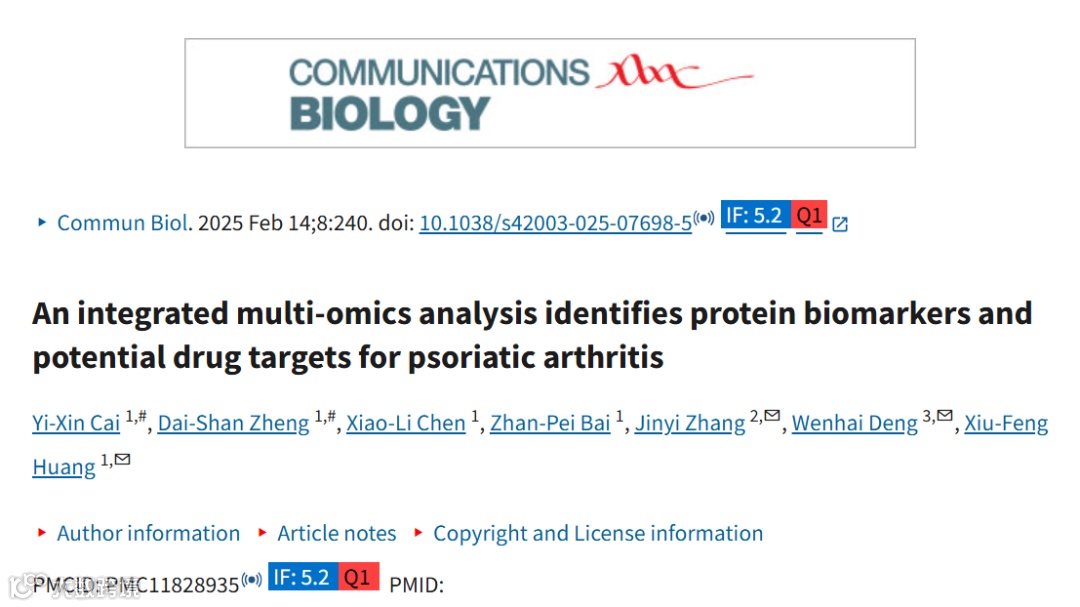
Task: Click the envelope icon after Xiu-Feng Huang
Action: point(123,459)
